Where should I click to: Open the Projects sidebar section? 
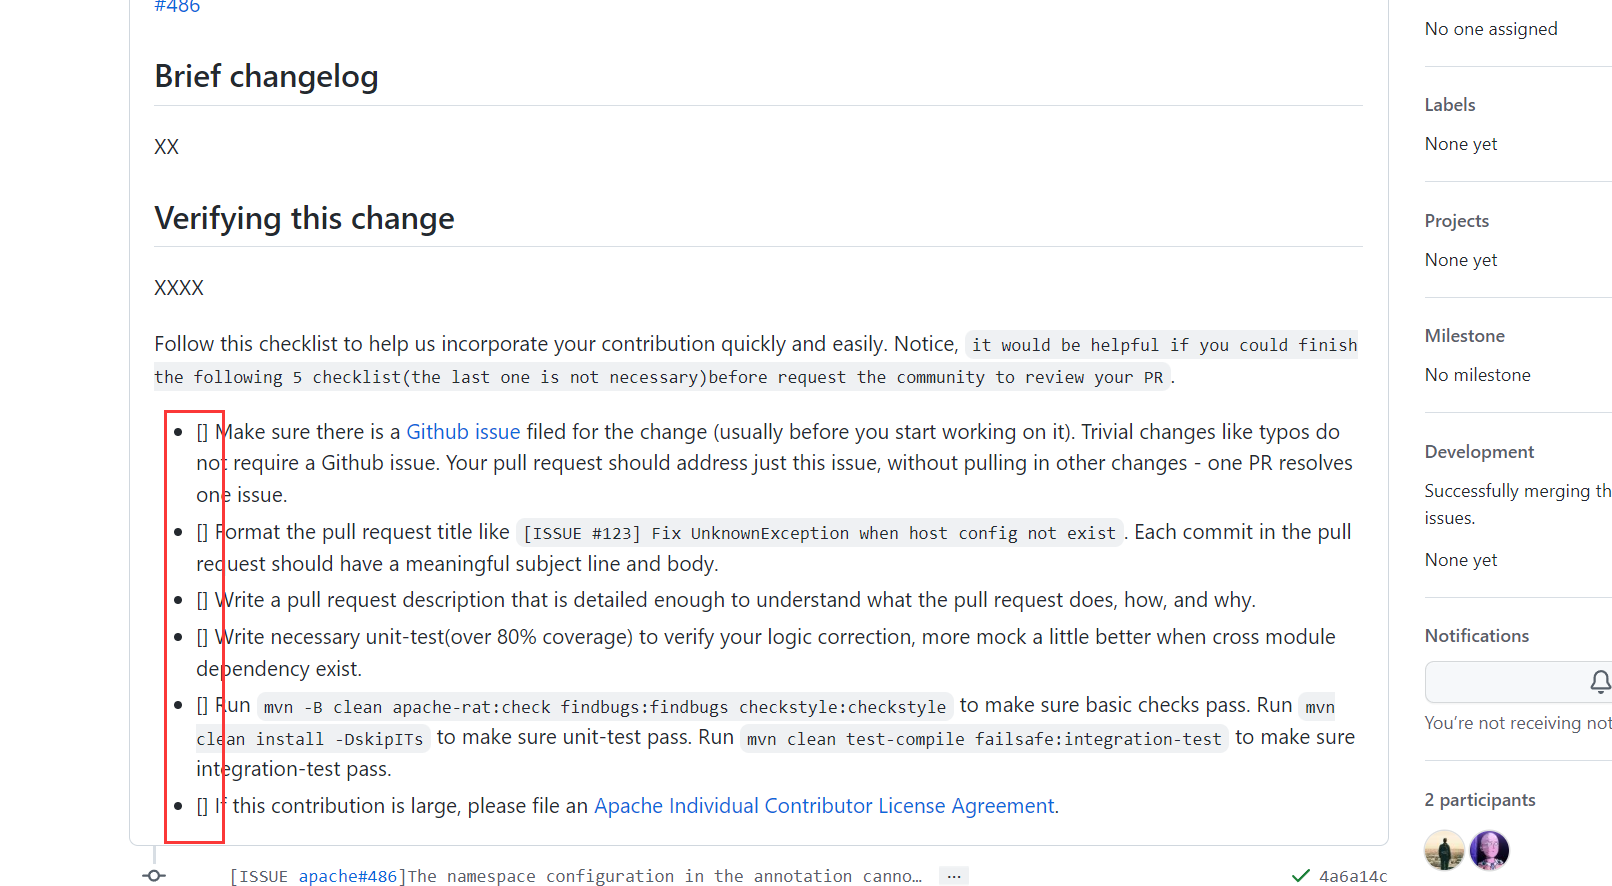[1457, 221]
